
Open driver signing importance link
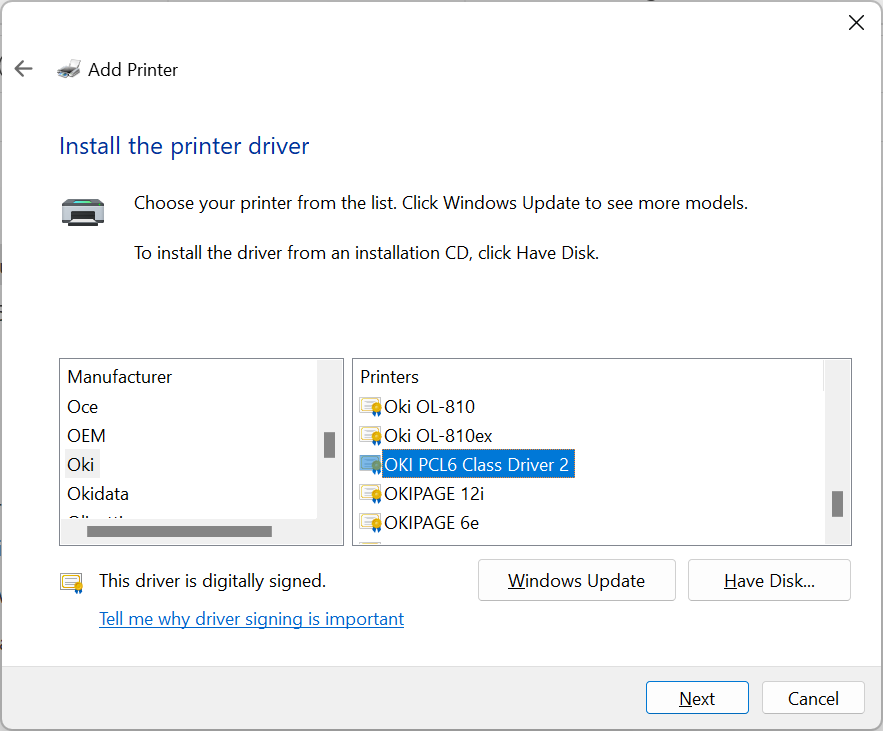[252, 619]
